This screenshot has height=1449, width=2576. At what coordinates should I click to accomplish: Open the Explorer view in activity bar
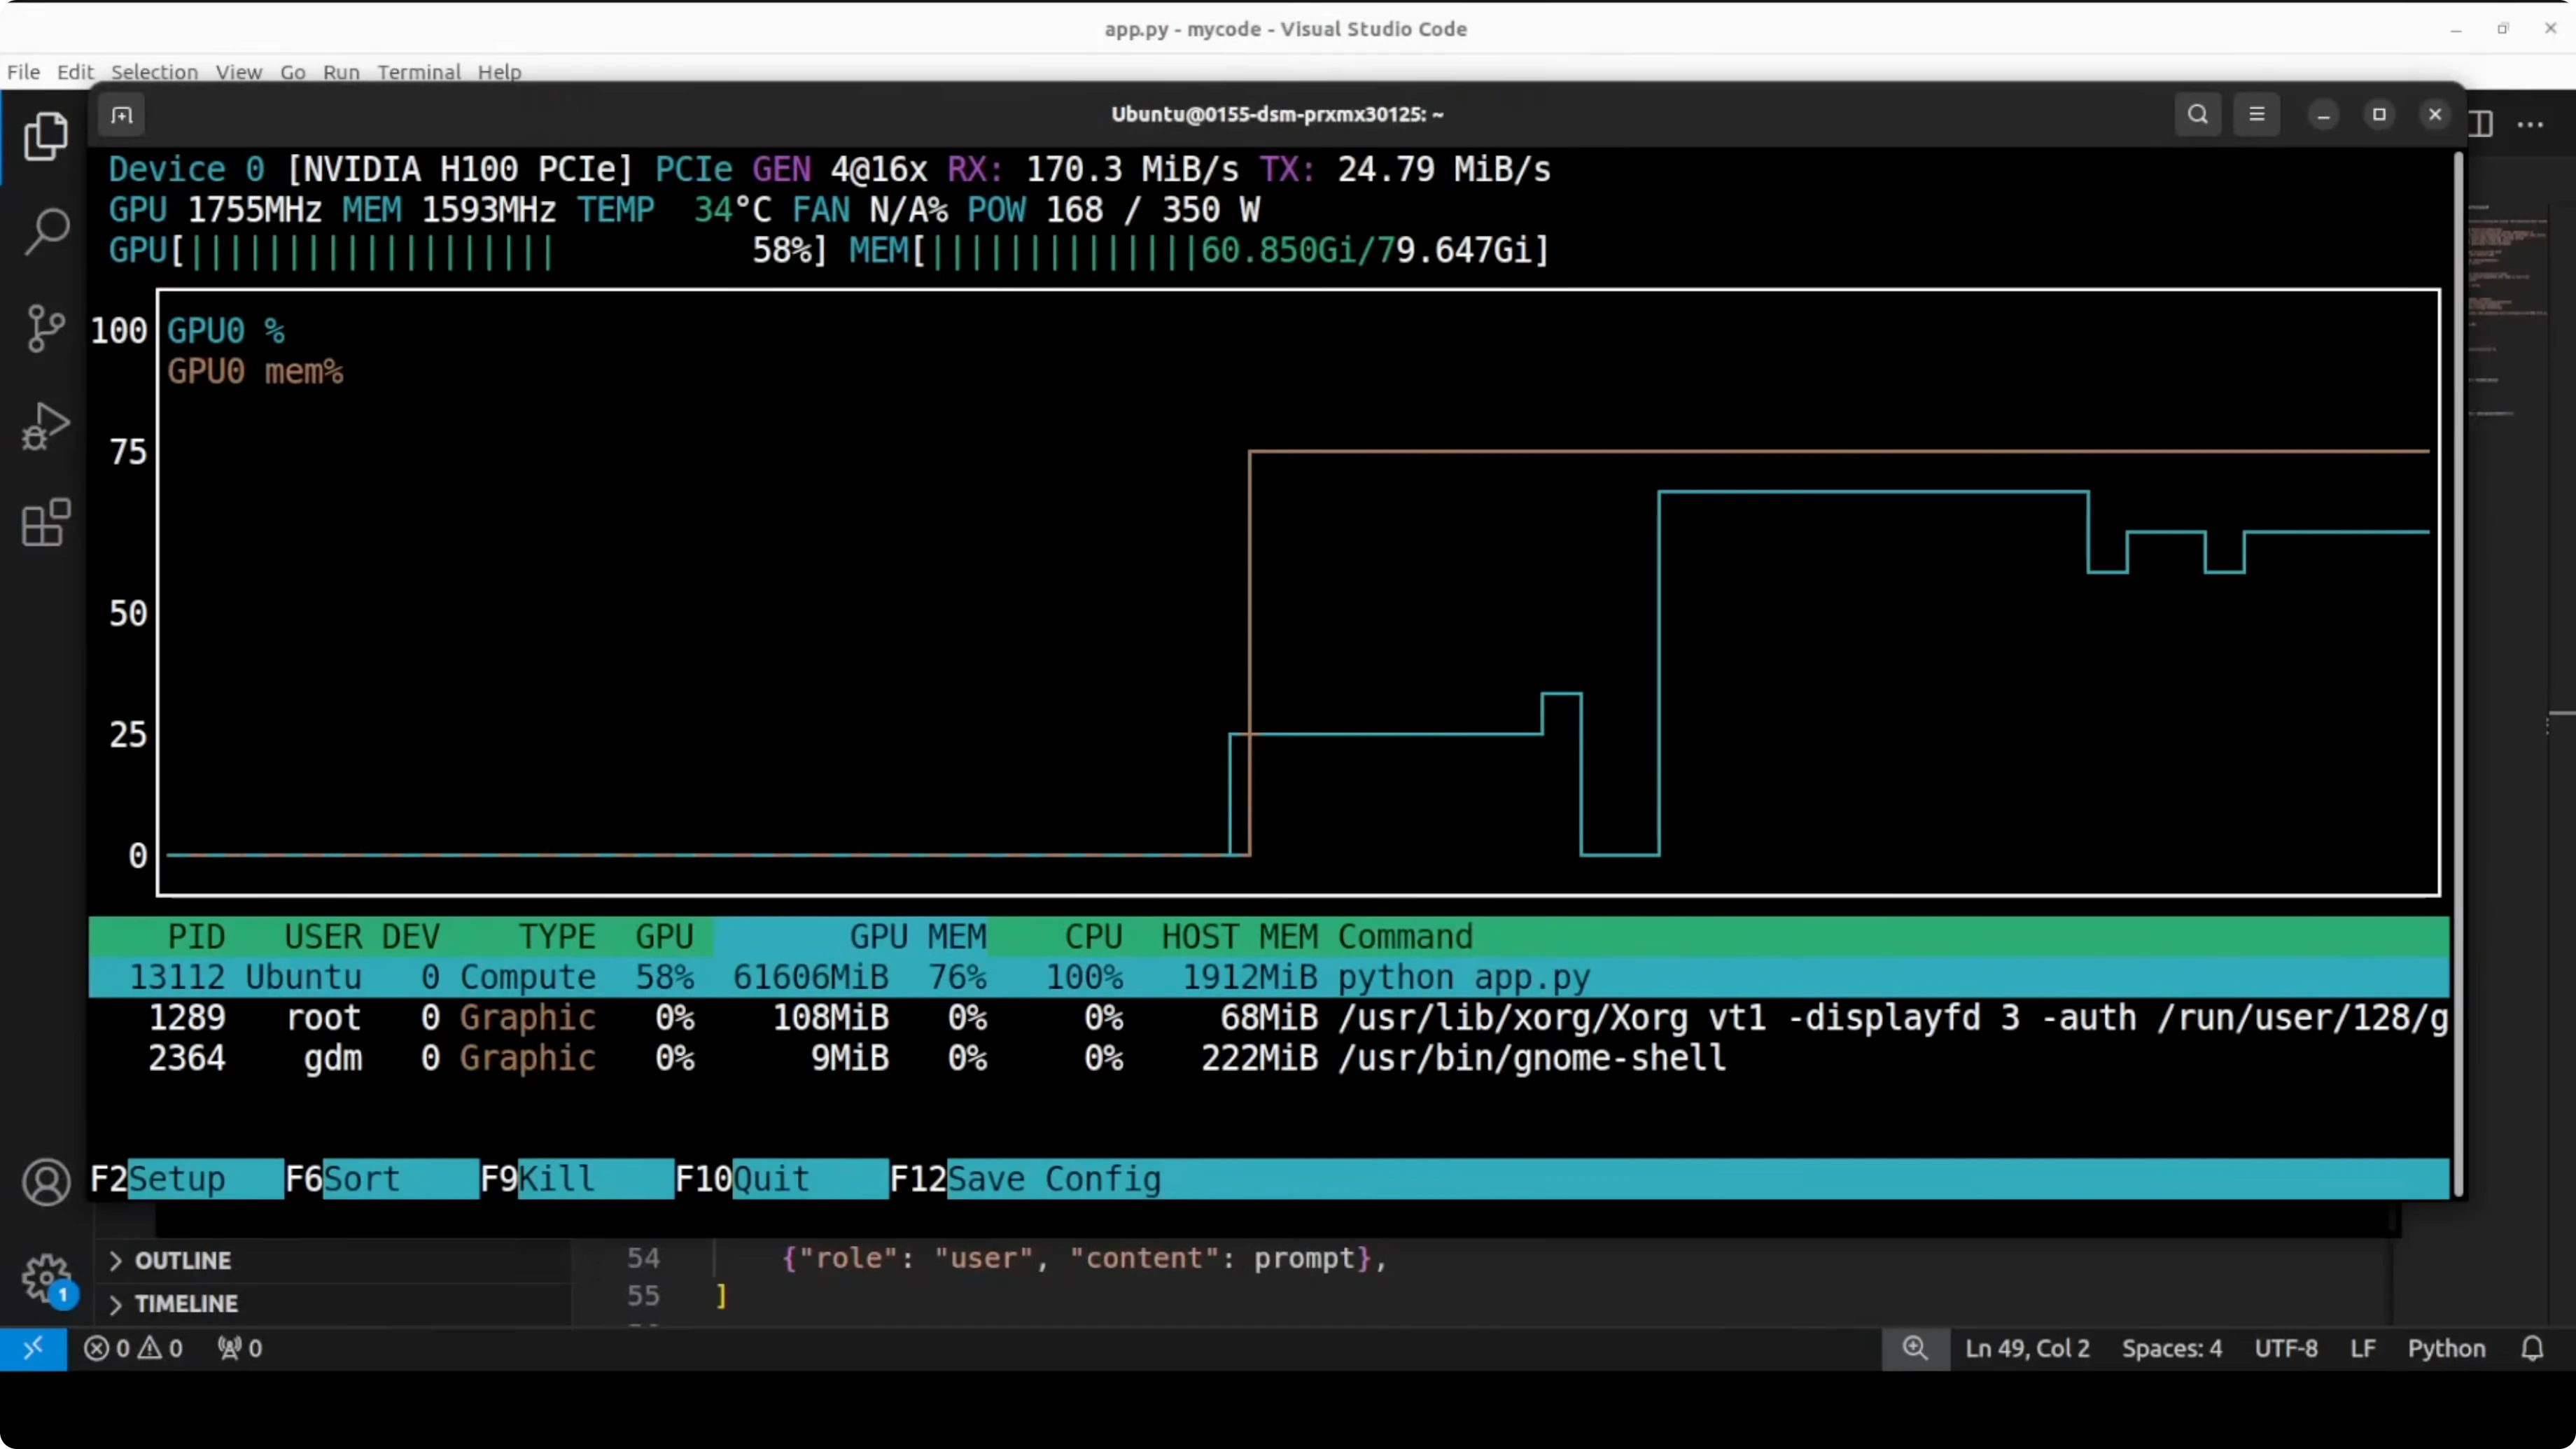pyautogui.click(x=45, y=135)
